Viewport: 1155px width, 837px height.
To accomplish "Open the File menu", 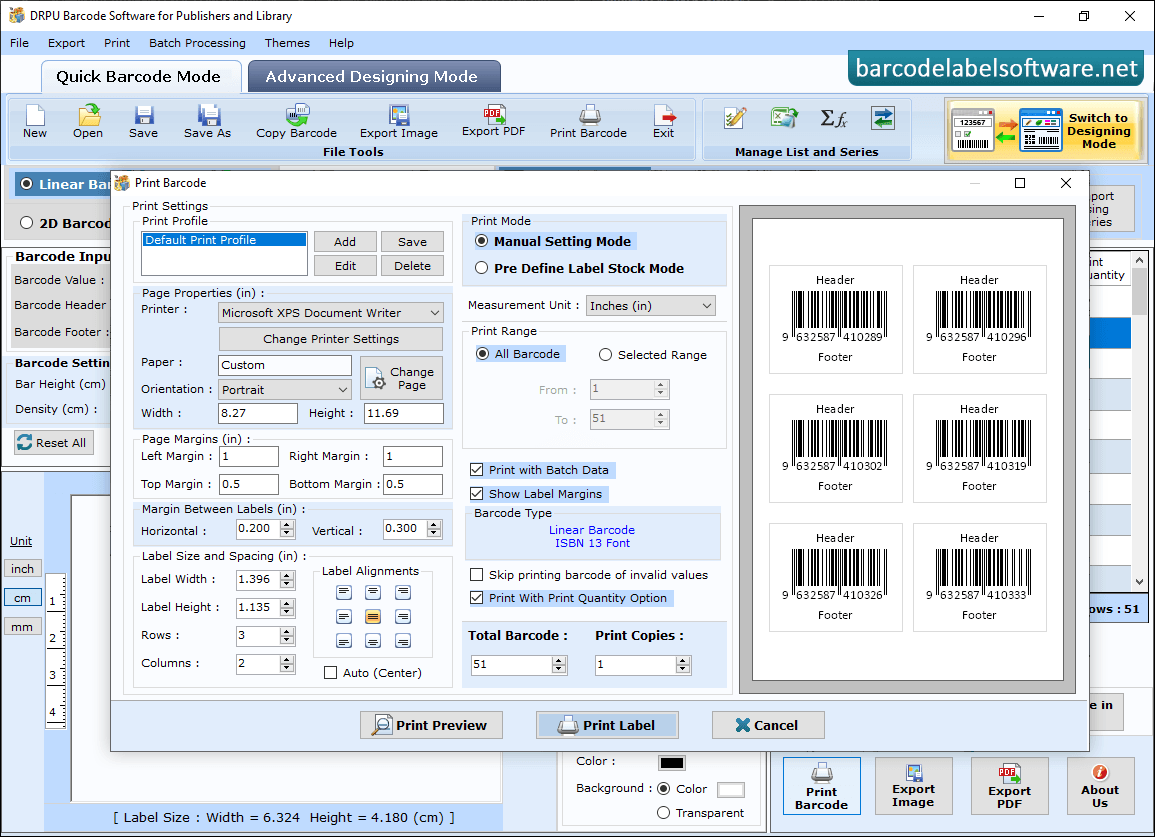I will [x=19, y=43].
